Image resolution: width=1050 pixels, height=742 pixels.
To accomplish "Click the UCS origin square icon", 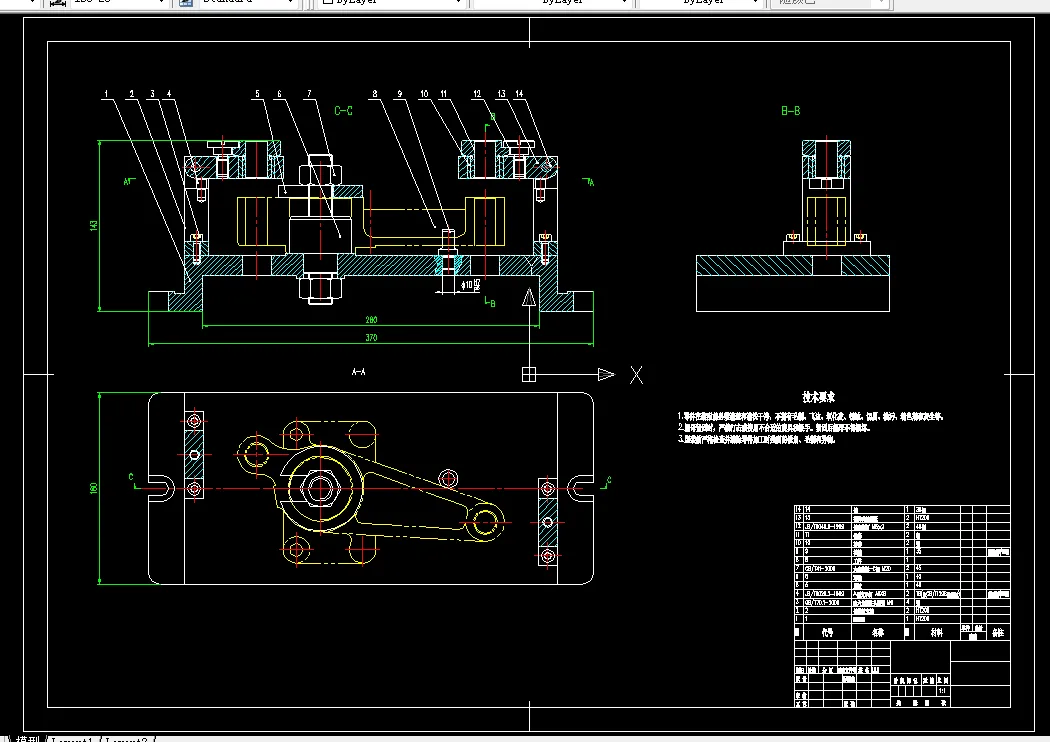I will click(529, 374).
